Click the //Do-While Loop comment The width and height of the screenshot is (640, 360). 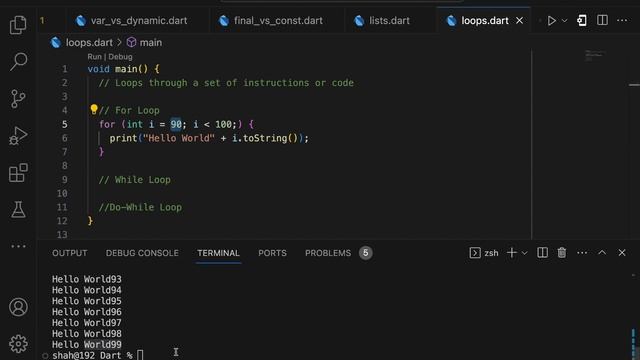[x=140, y=207]
